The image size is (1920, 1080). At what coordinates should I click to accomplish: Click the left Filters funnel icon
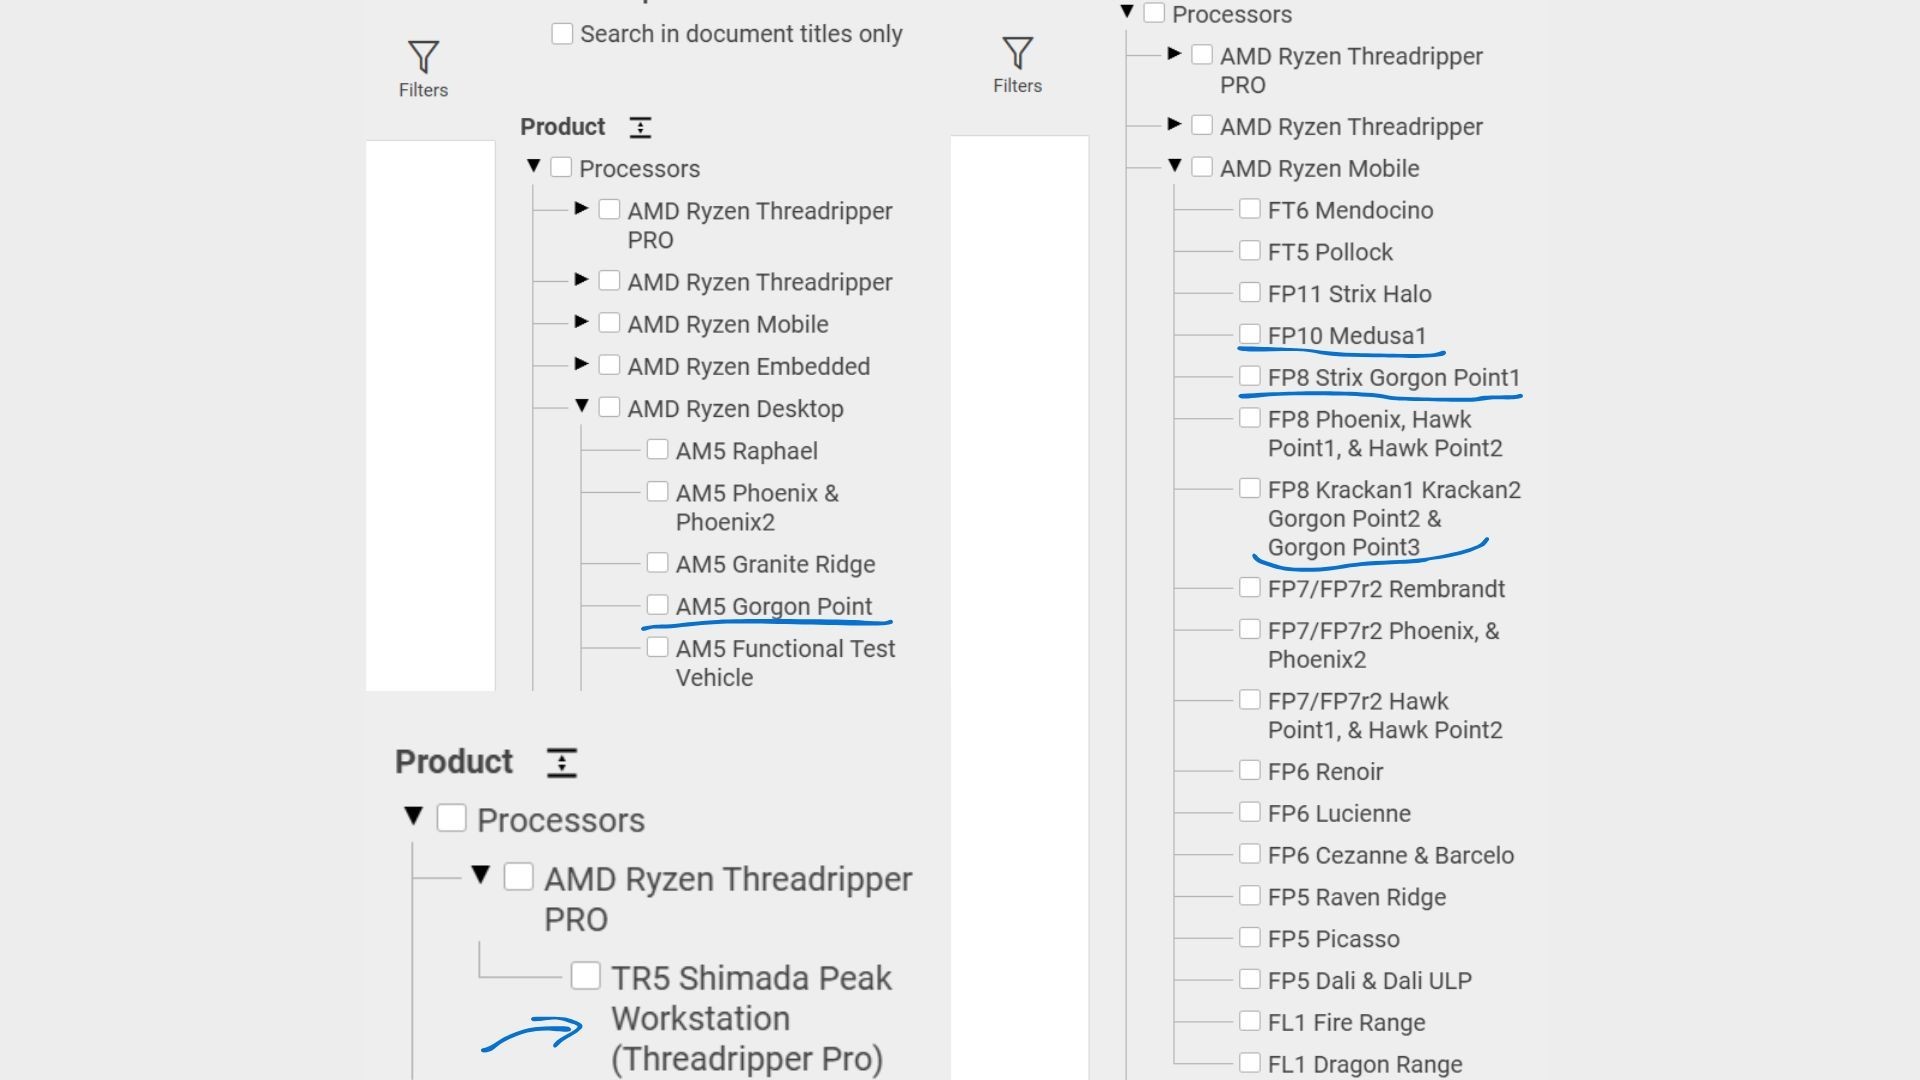click(x=423, y=58)
